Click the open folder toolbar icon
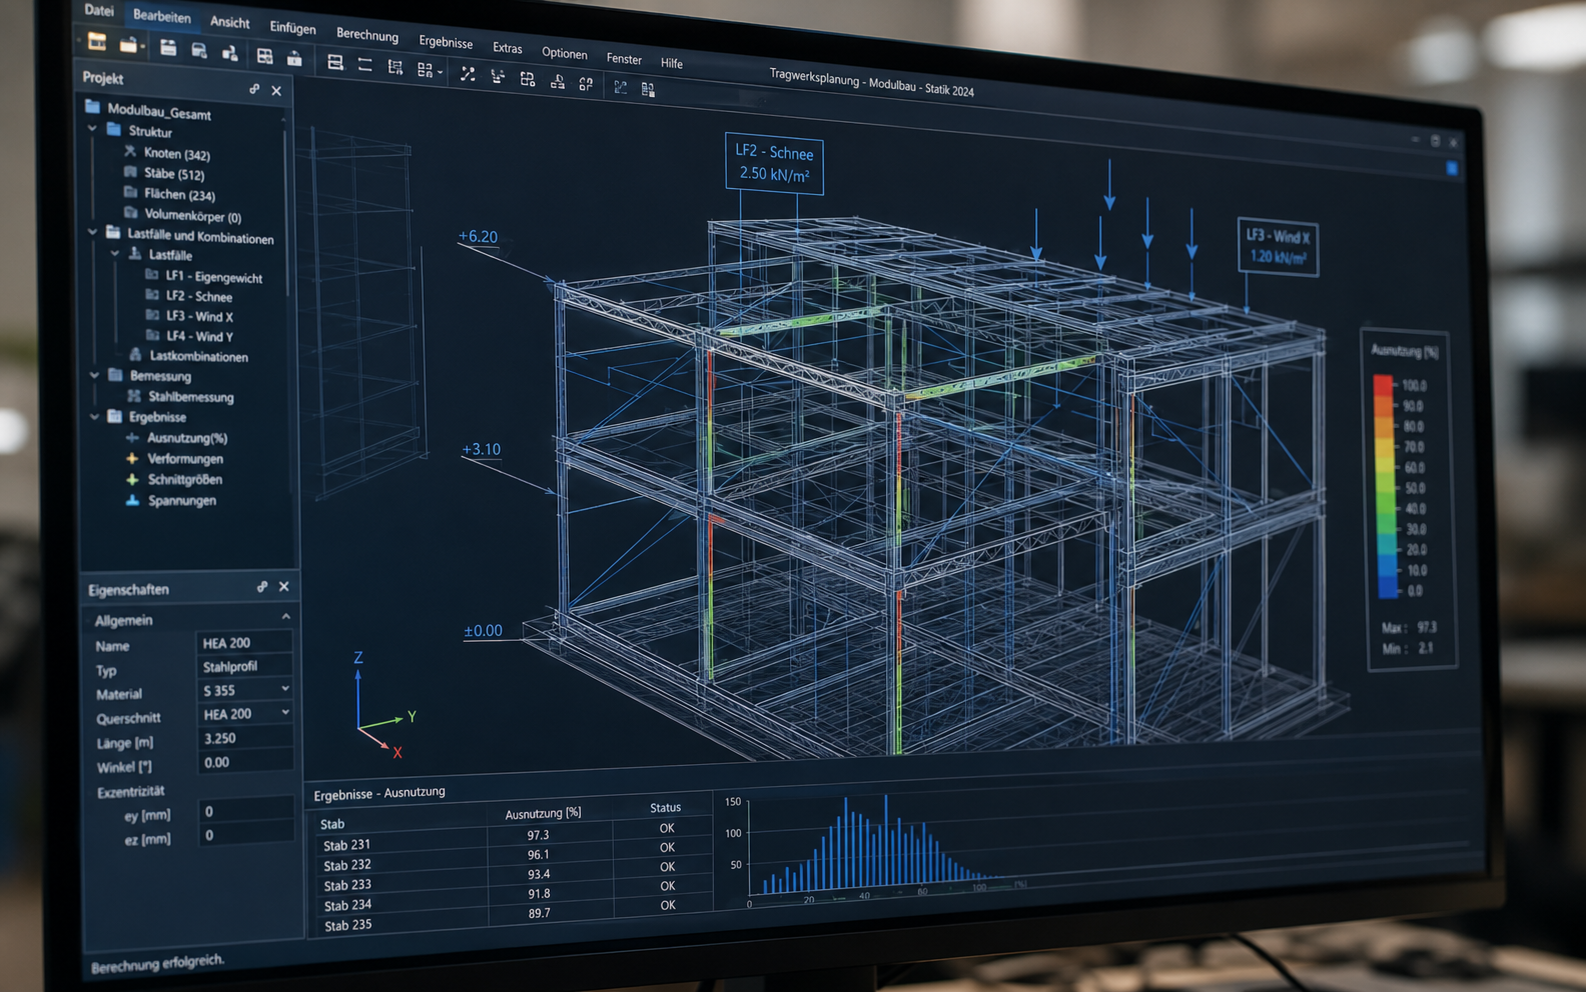This screenshot has width=1586, height=992. (x=129, y=44)
